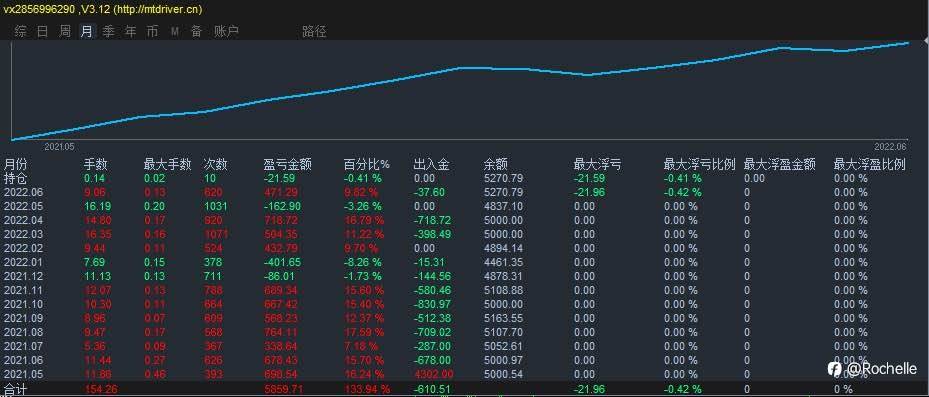Select the 2022.05 monthly row

click(464, 206)
